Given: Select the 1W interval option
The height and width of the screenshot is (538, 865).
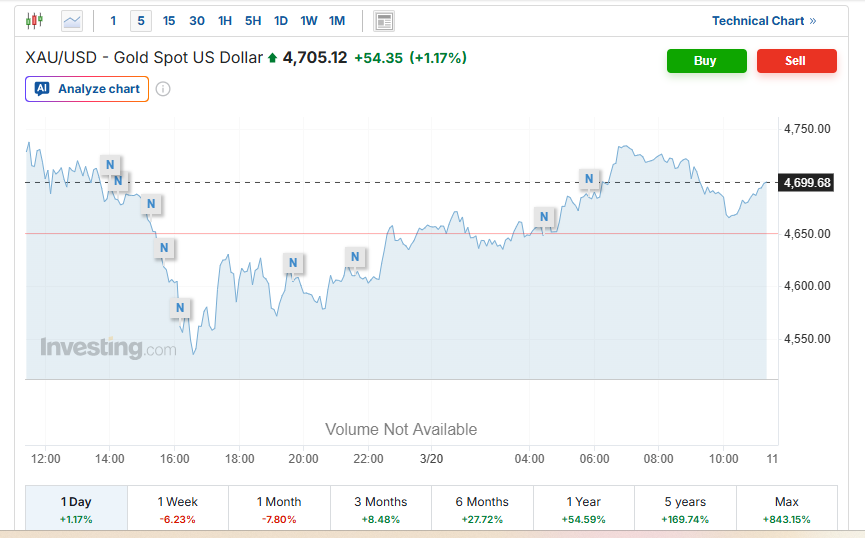Looking at the screenshot, I should (x=309, y=21).
